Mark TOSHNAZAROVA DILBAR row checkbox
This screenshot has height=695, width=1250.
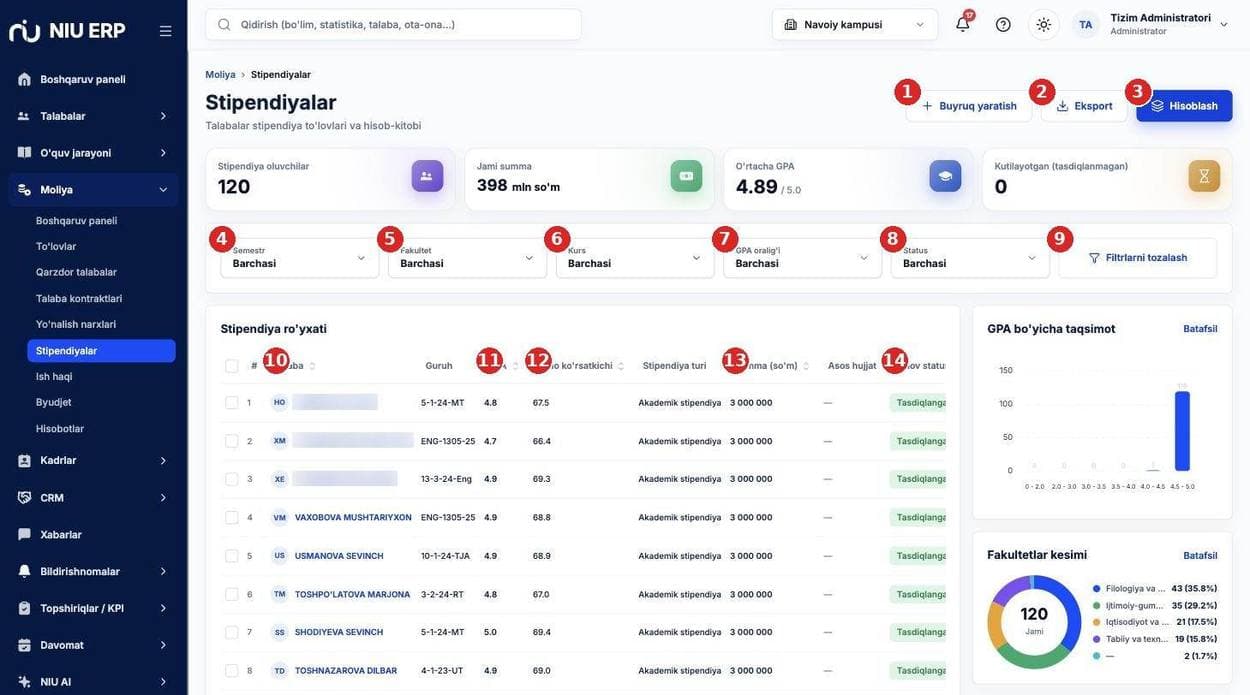click(x=232, y=671)
